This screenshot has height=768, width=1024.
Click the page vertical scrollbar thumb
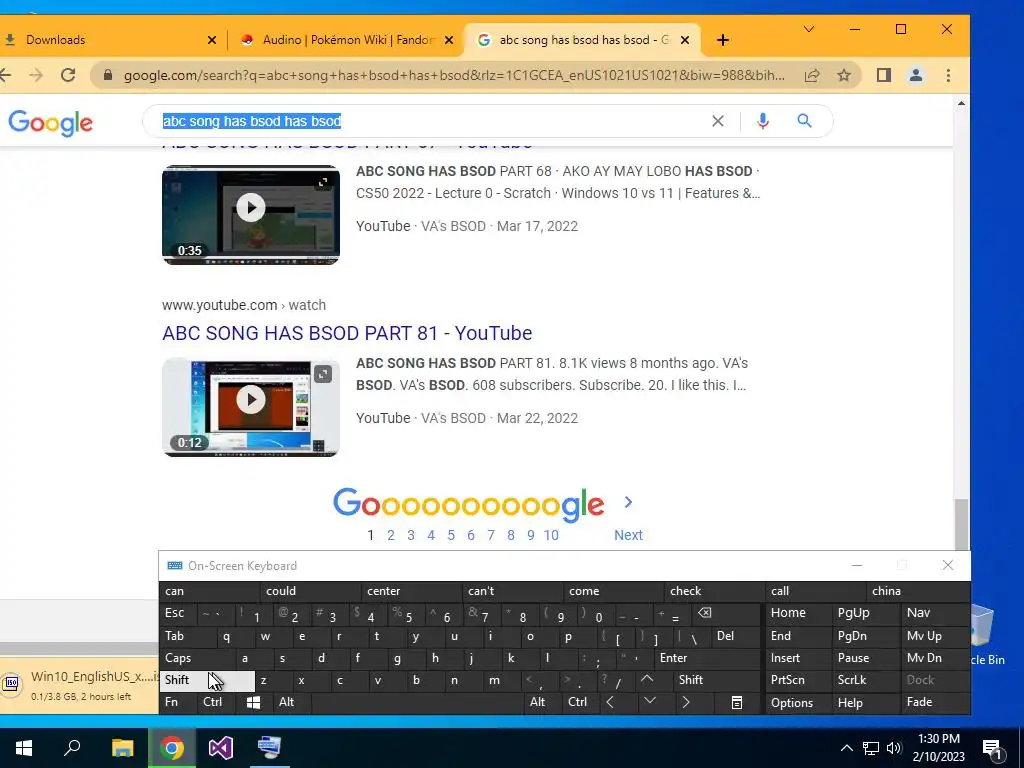point(961,524)
